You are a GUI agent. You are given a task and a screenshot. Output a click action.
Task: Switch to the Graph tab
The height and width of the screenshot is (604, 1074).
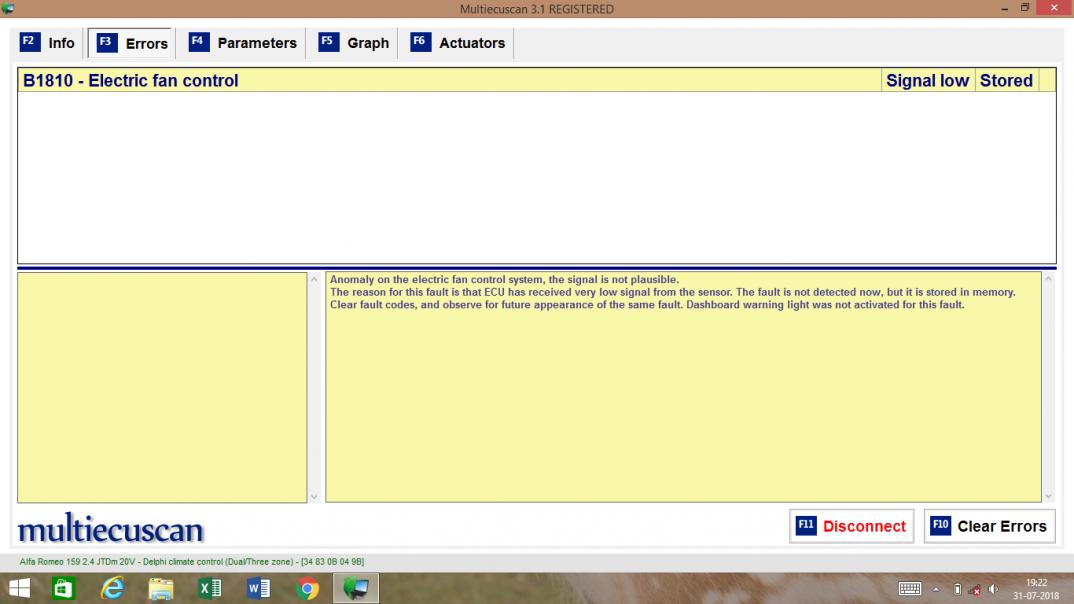(354, 43)
